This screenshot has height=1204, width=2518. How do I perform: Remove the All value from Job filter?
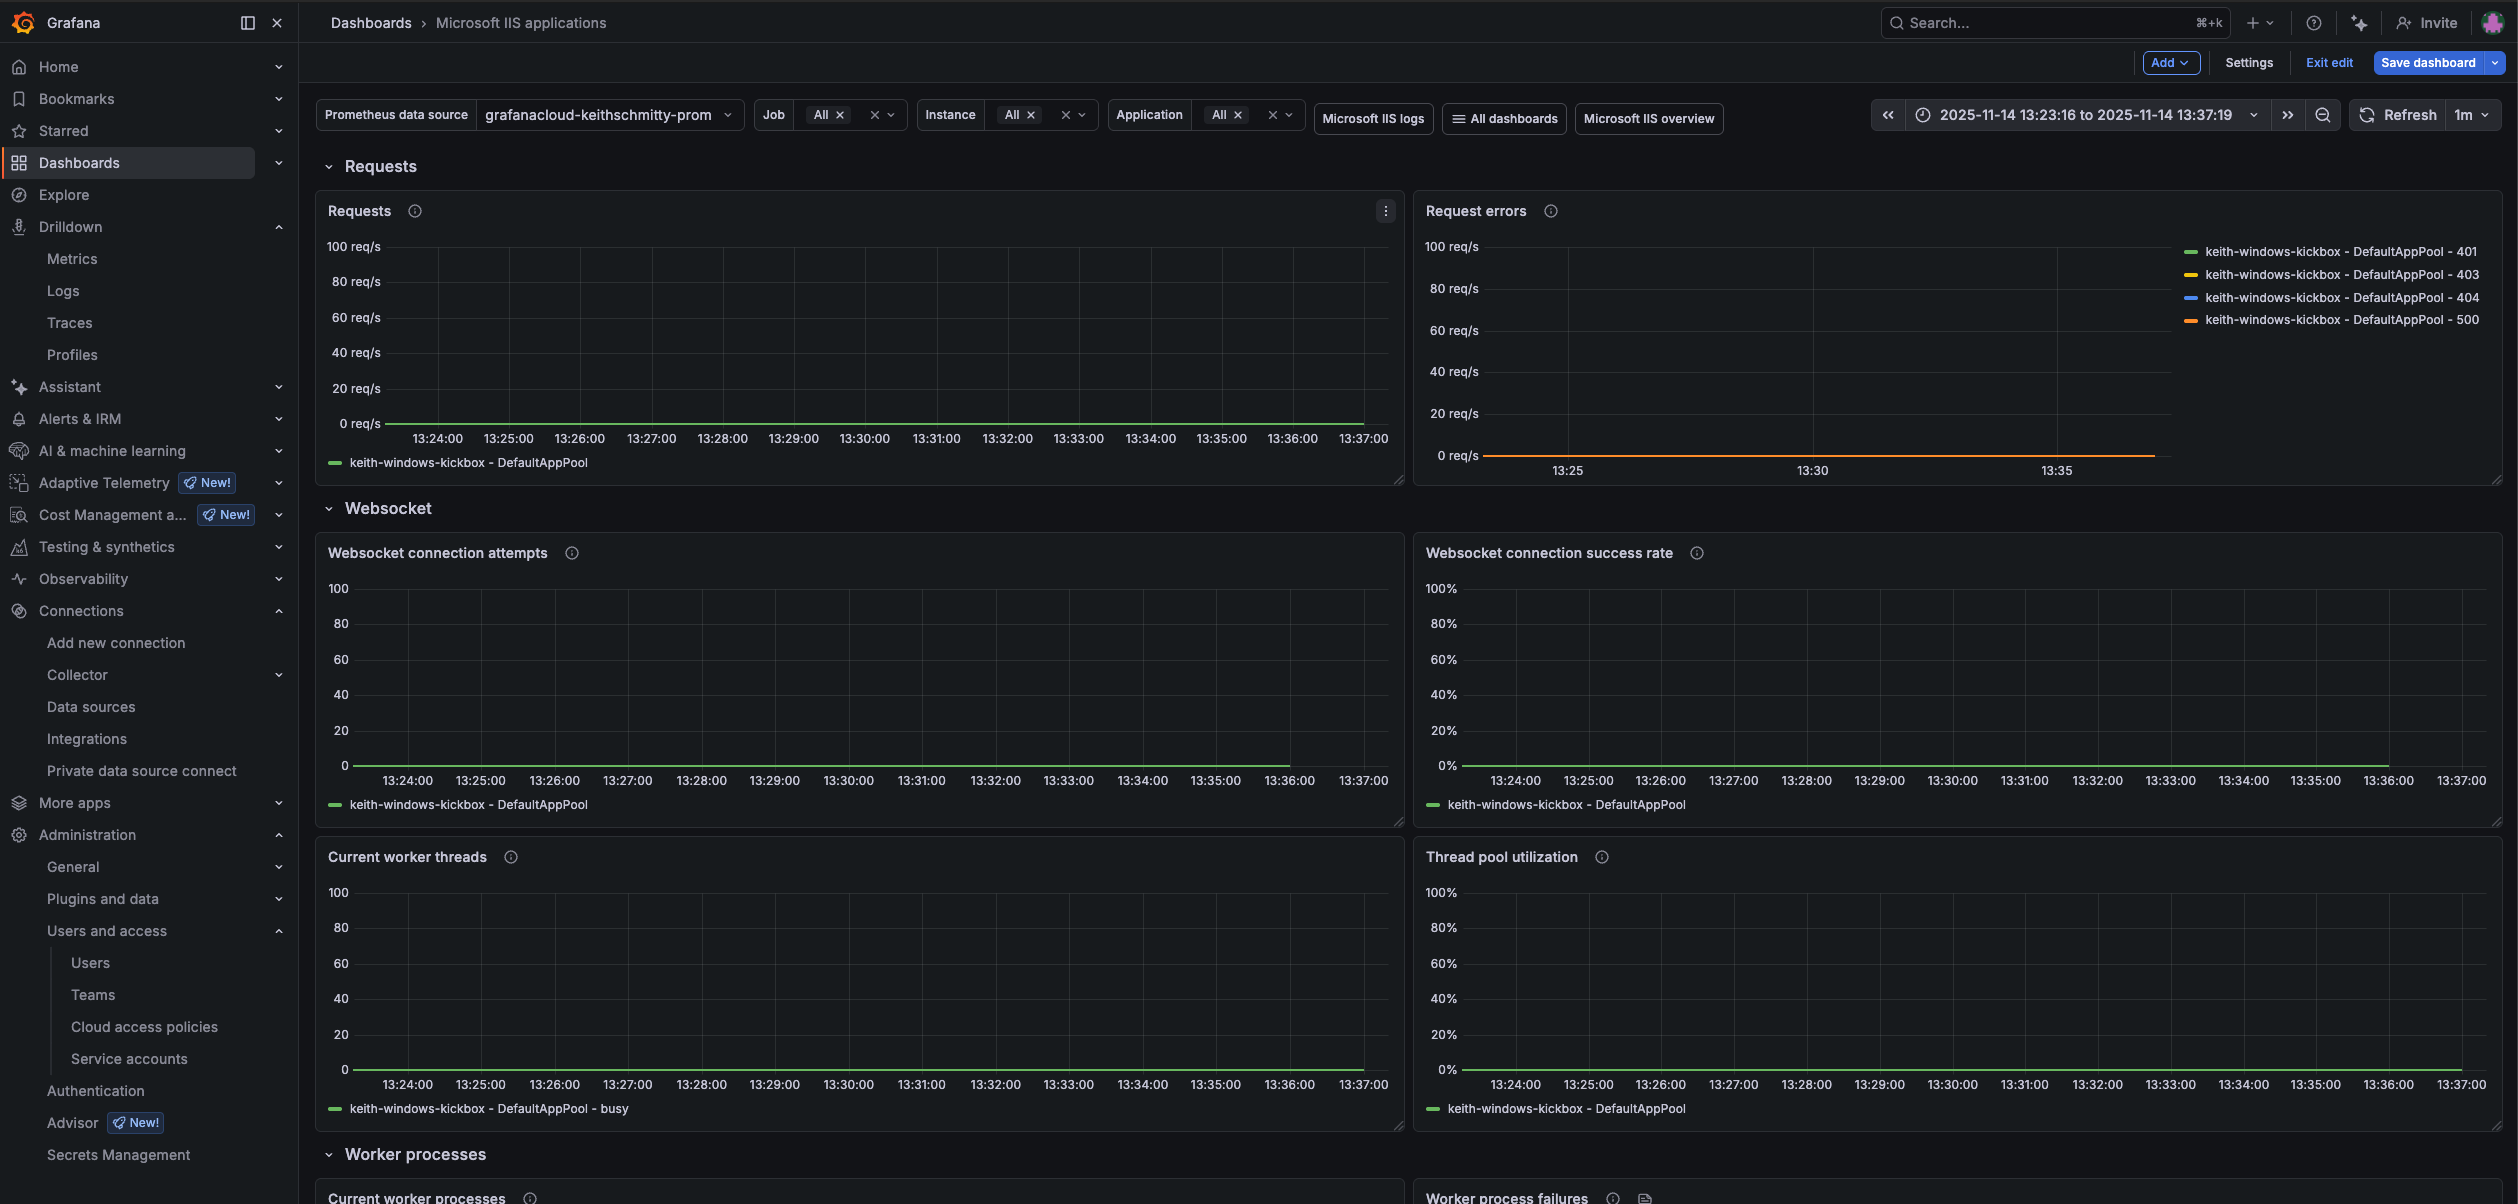[x=840, y=115]
